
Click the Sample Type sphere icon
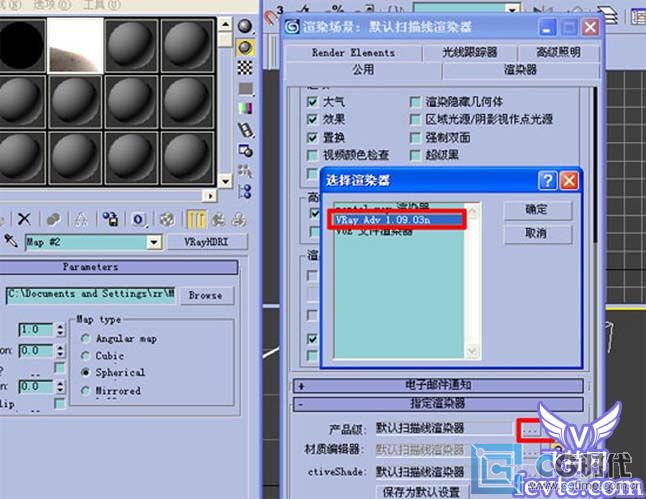[x=245, y=27]
